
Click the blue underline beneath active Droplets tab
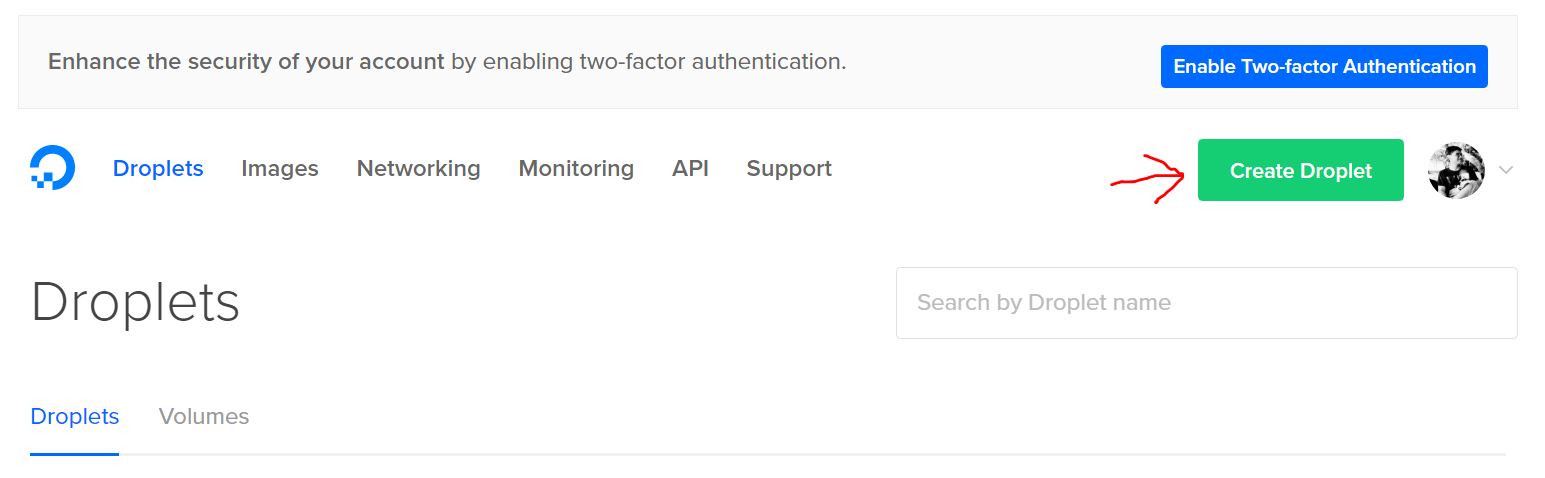(x=75, y=454)
